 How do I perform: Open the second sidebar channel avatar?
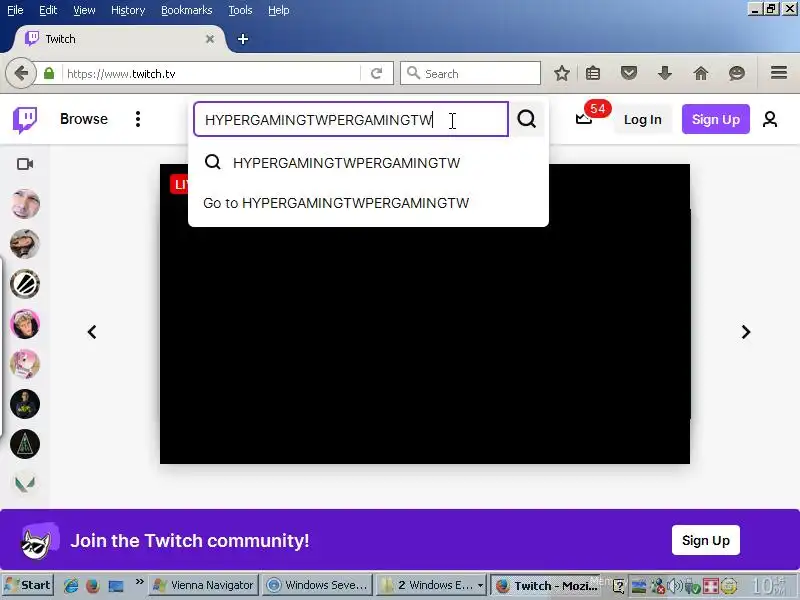coord(25,243)
